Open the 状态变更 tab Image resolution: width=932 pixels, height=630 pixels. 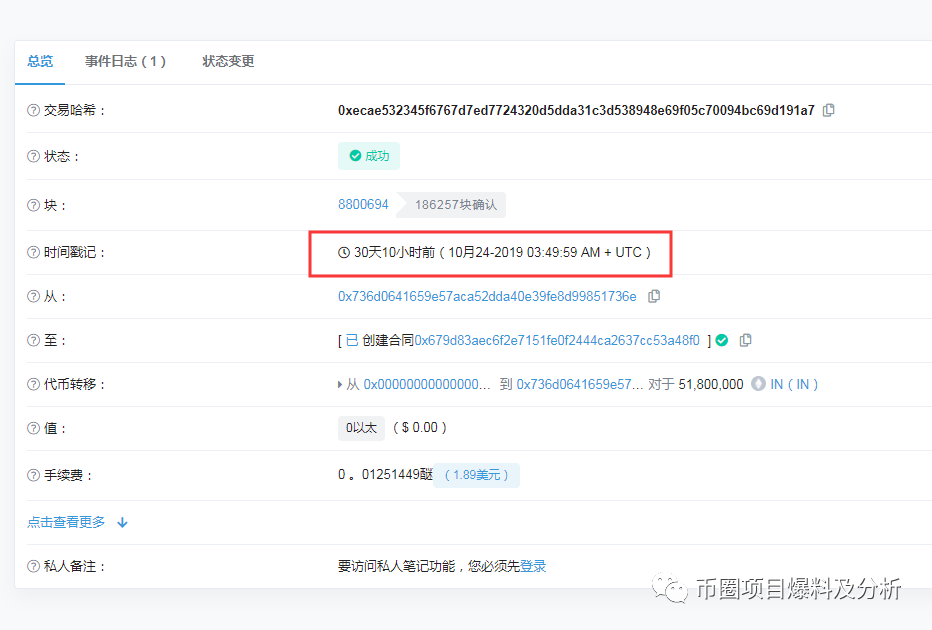228,61
